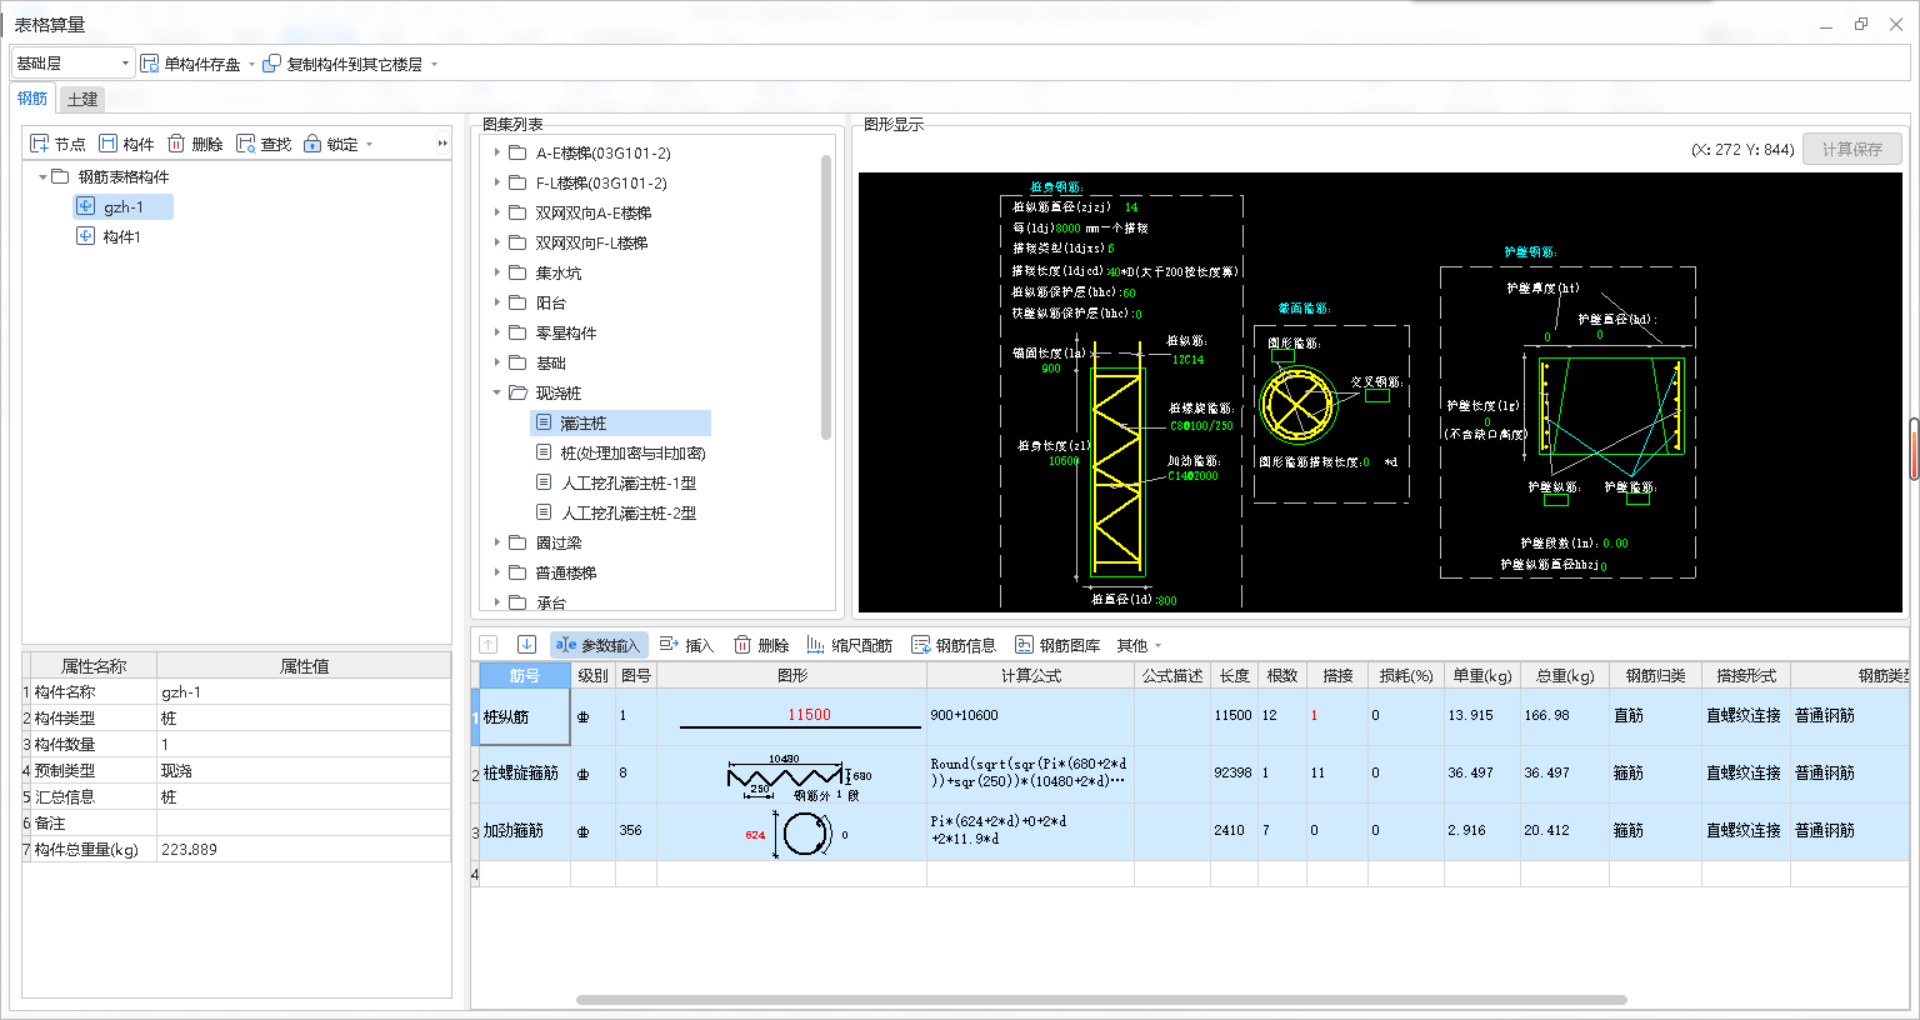This screenshot has width=1920, height=1020.
Task: Select the 构件1 component icon
Action: pos(86,237)
